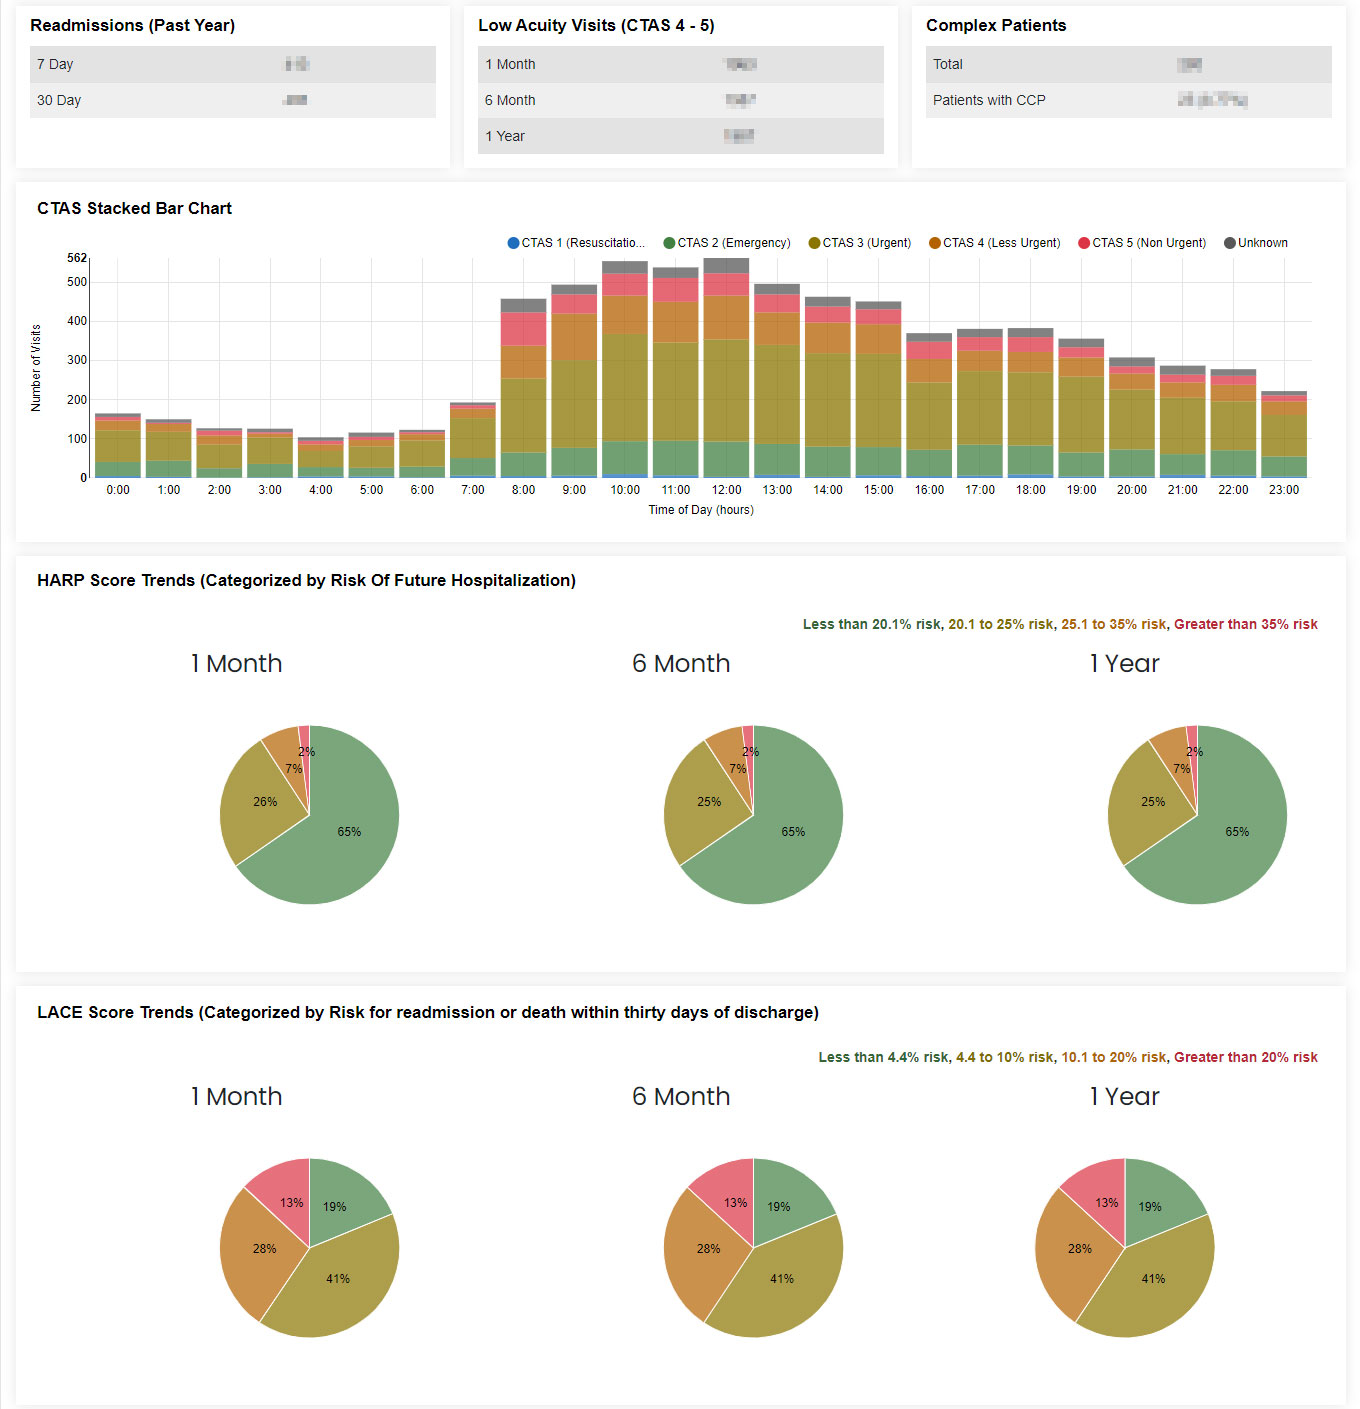Screen dimensions: 1360x1409
Task: Click the Low Acuity Visits (CTAS 4 - 5) heading
Action: (596, 25)
